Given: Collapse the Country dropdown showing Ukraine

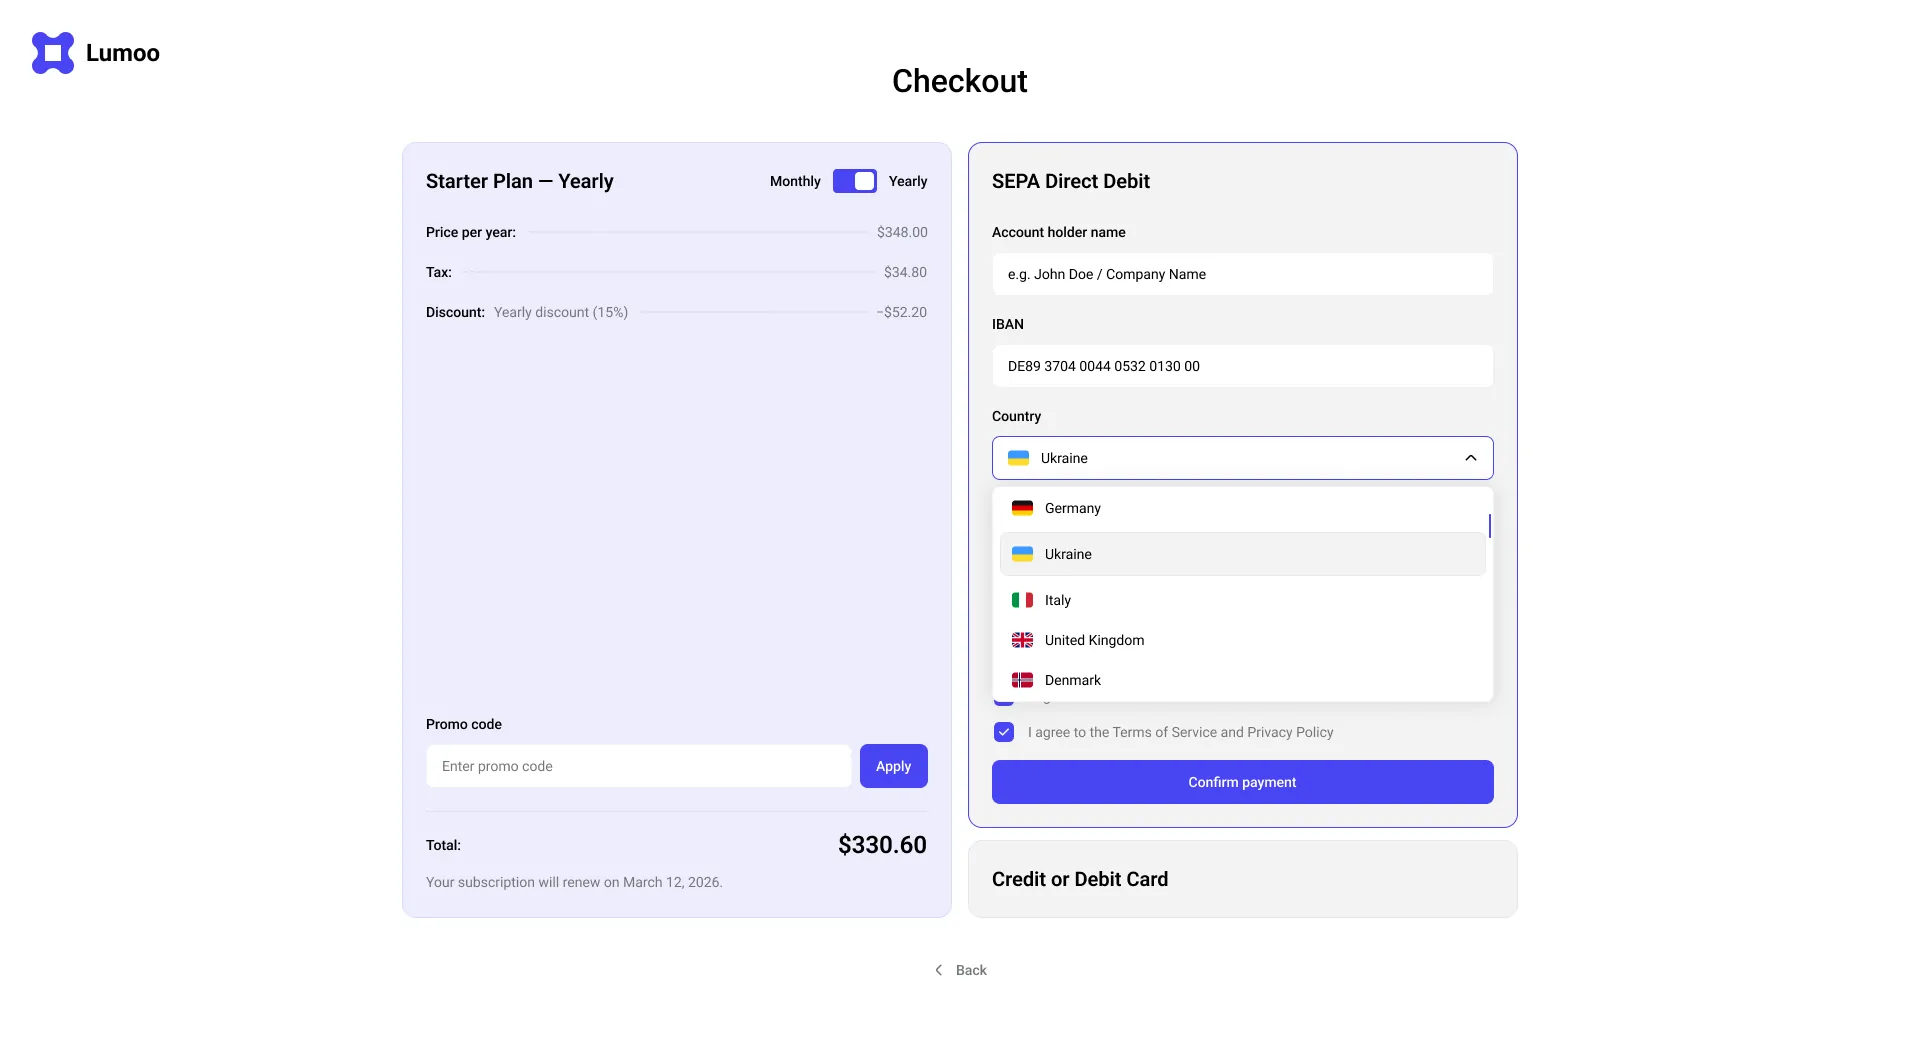Looking at the screenshot, I should click(x=1242, y=458).
